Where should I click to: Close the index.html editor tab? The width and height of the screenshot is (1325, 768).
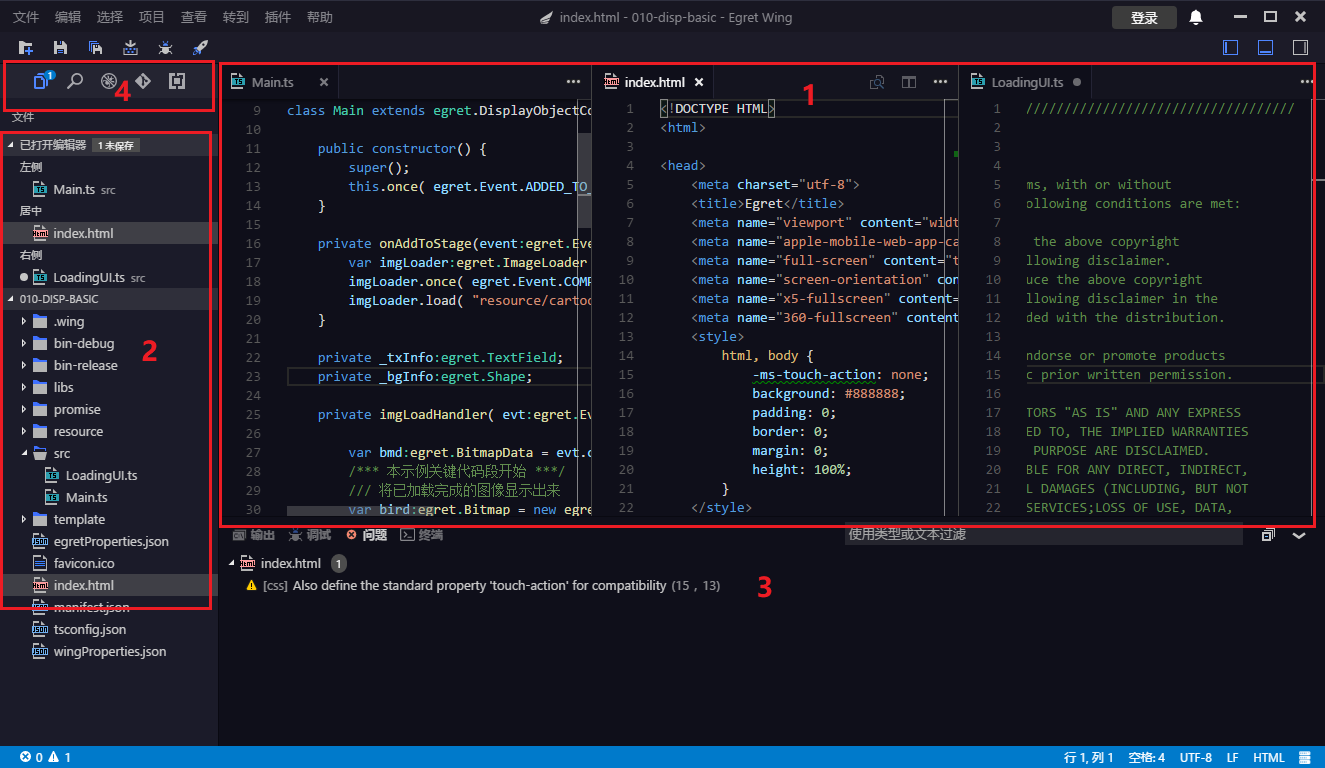699,82
